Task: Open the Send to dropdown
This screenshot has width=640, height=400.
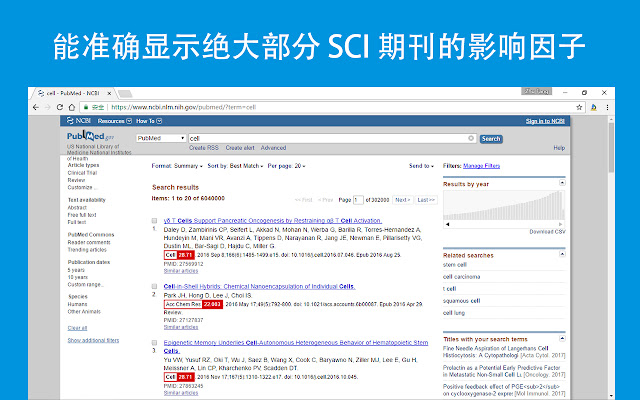Action: tap(421, 166)
